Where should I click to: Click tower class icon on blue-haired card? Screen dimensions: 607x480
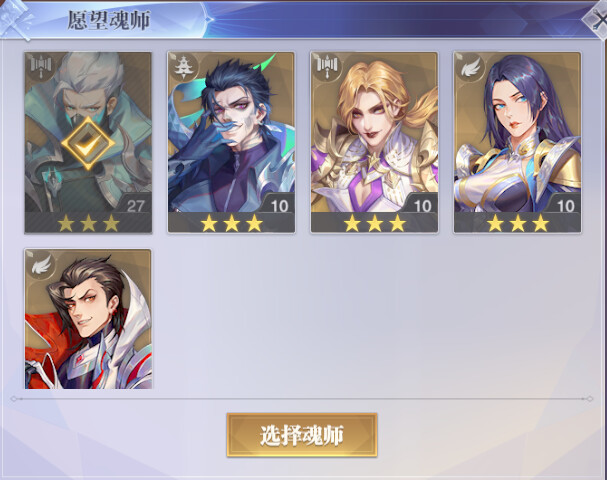[x=183, y=66]
